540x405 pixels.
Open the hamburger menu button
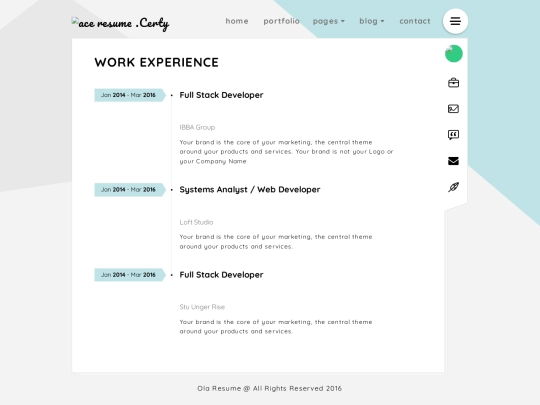(455, 21)
